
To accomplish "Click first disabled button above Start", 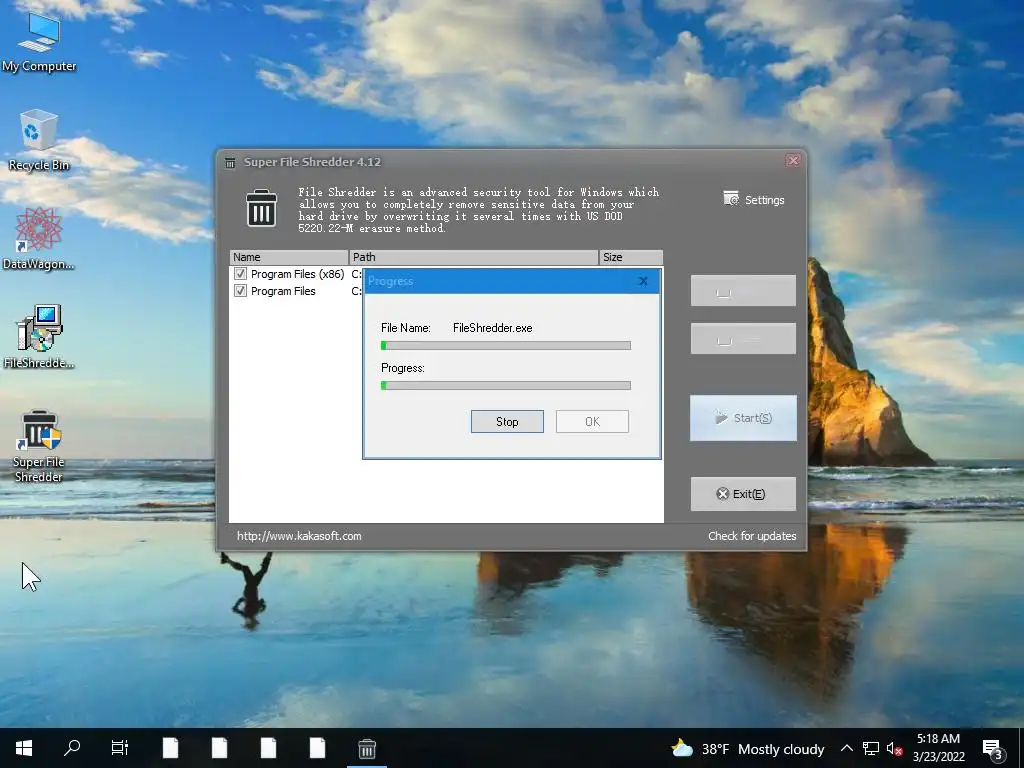I will [x=743, y=291].
